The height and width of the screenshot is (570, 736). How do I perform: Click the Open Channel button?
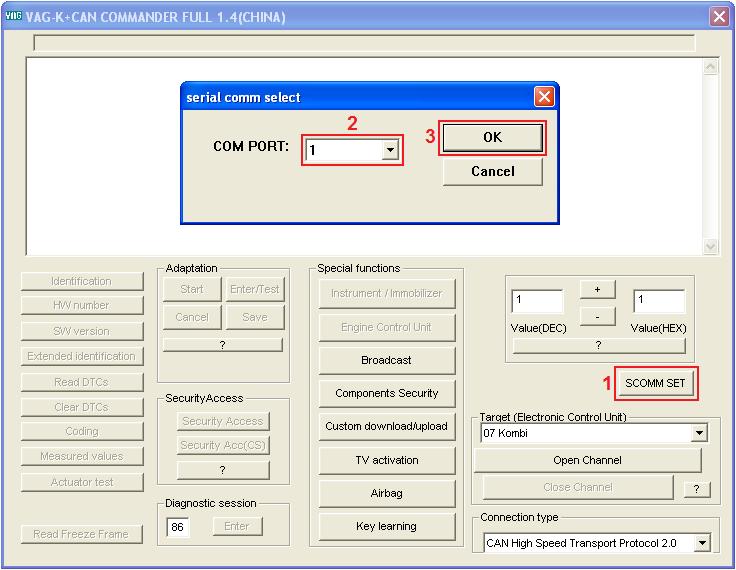[x=587, y=460]
